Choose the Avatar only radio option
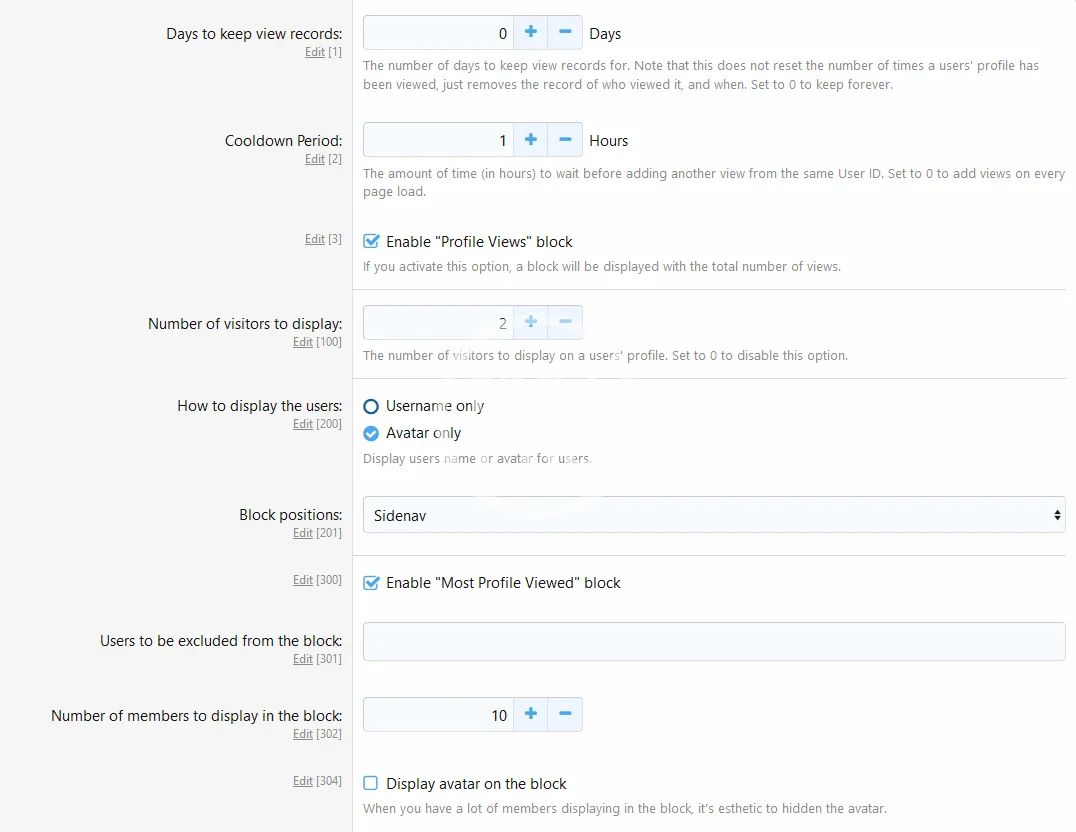The width and height of the screenshot is (1076, 832). click(371, 433)
